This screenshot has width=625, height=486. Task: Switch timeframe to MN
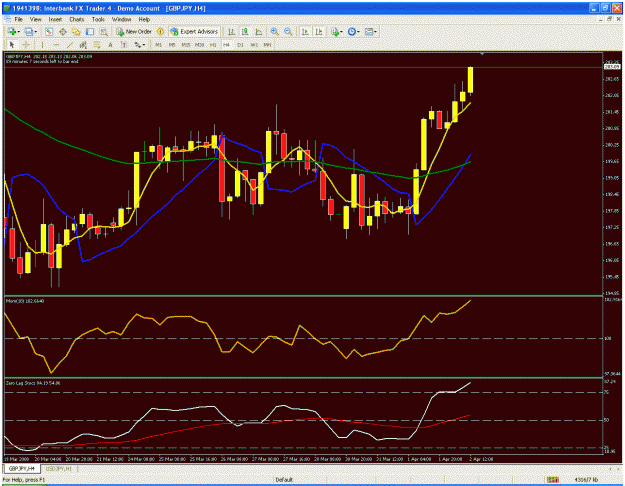[267, 45]
